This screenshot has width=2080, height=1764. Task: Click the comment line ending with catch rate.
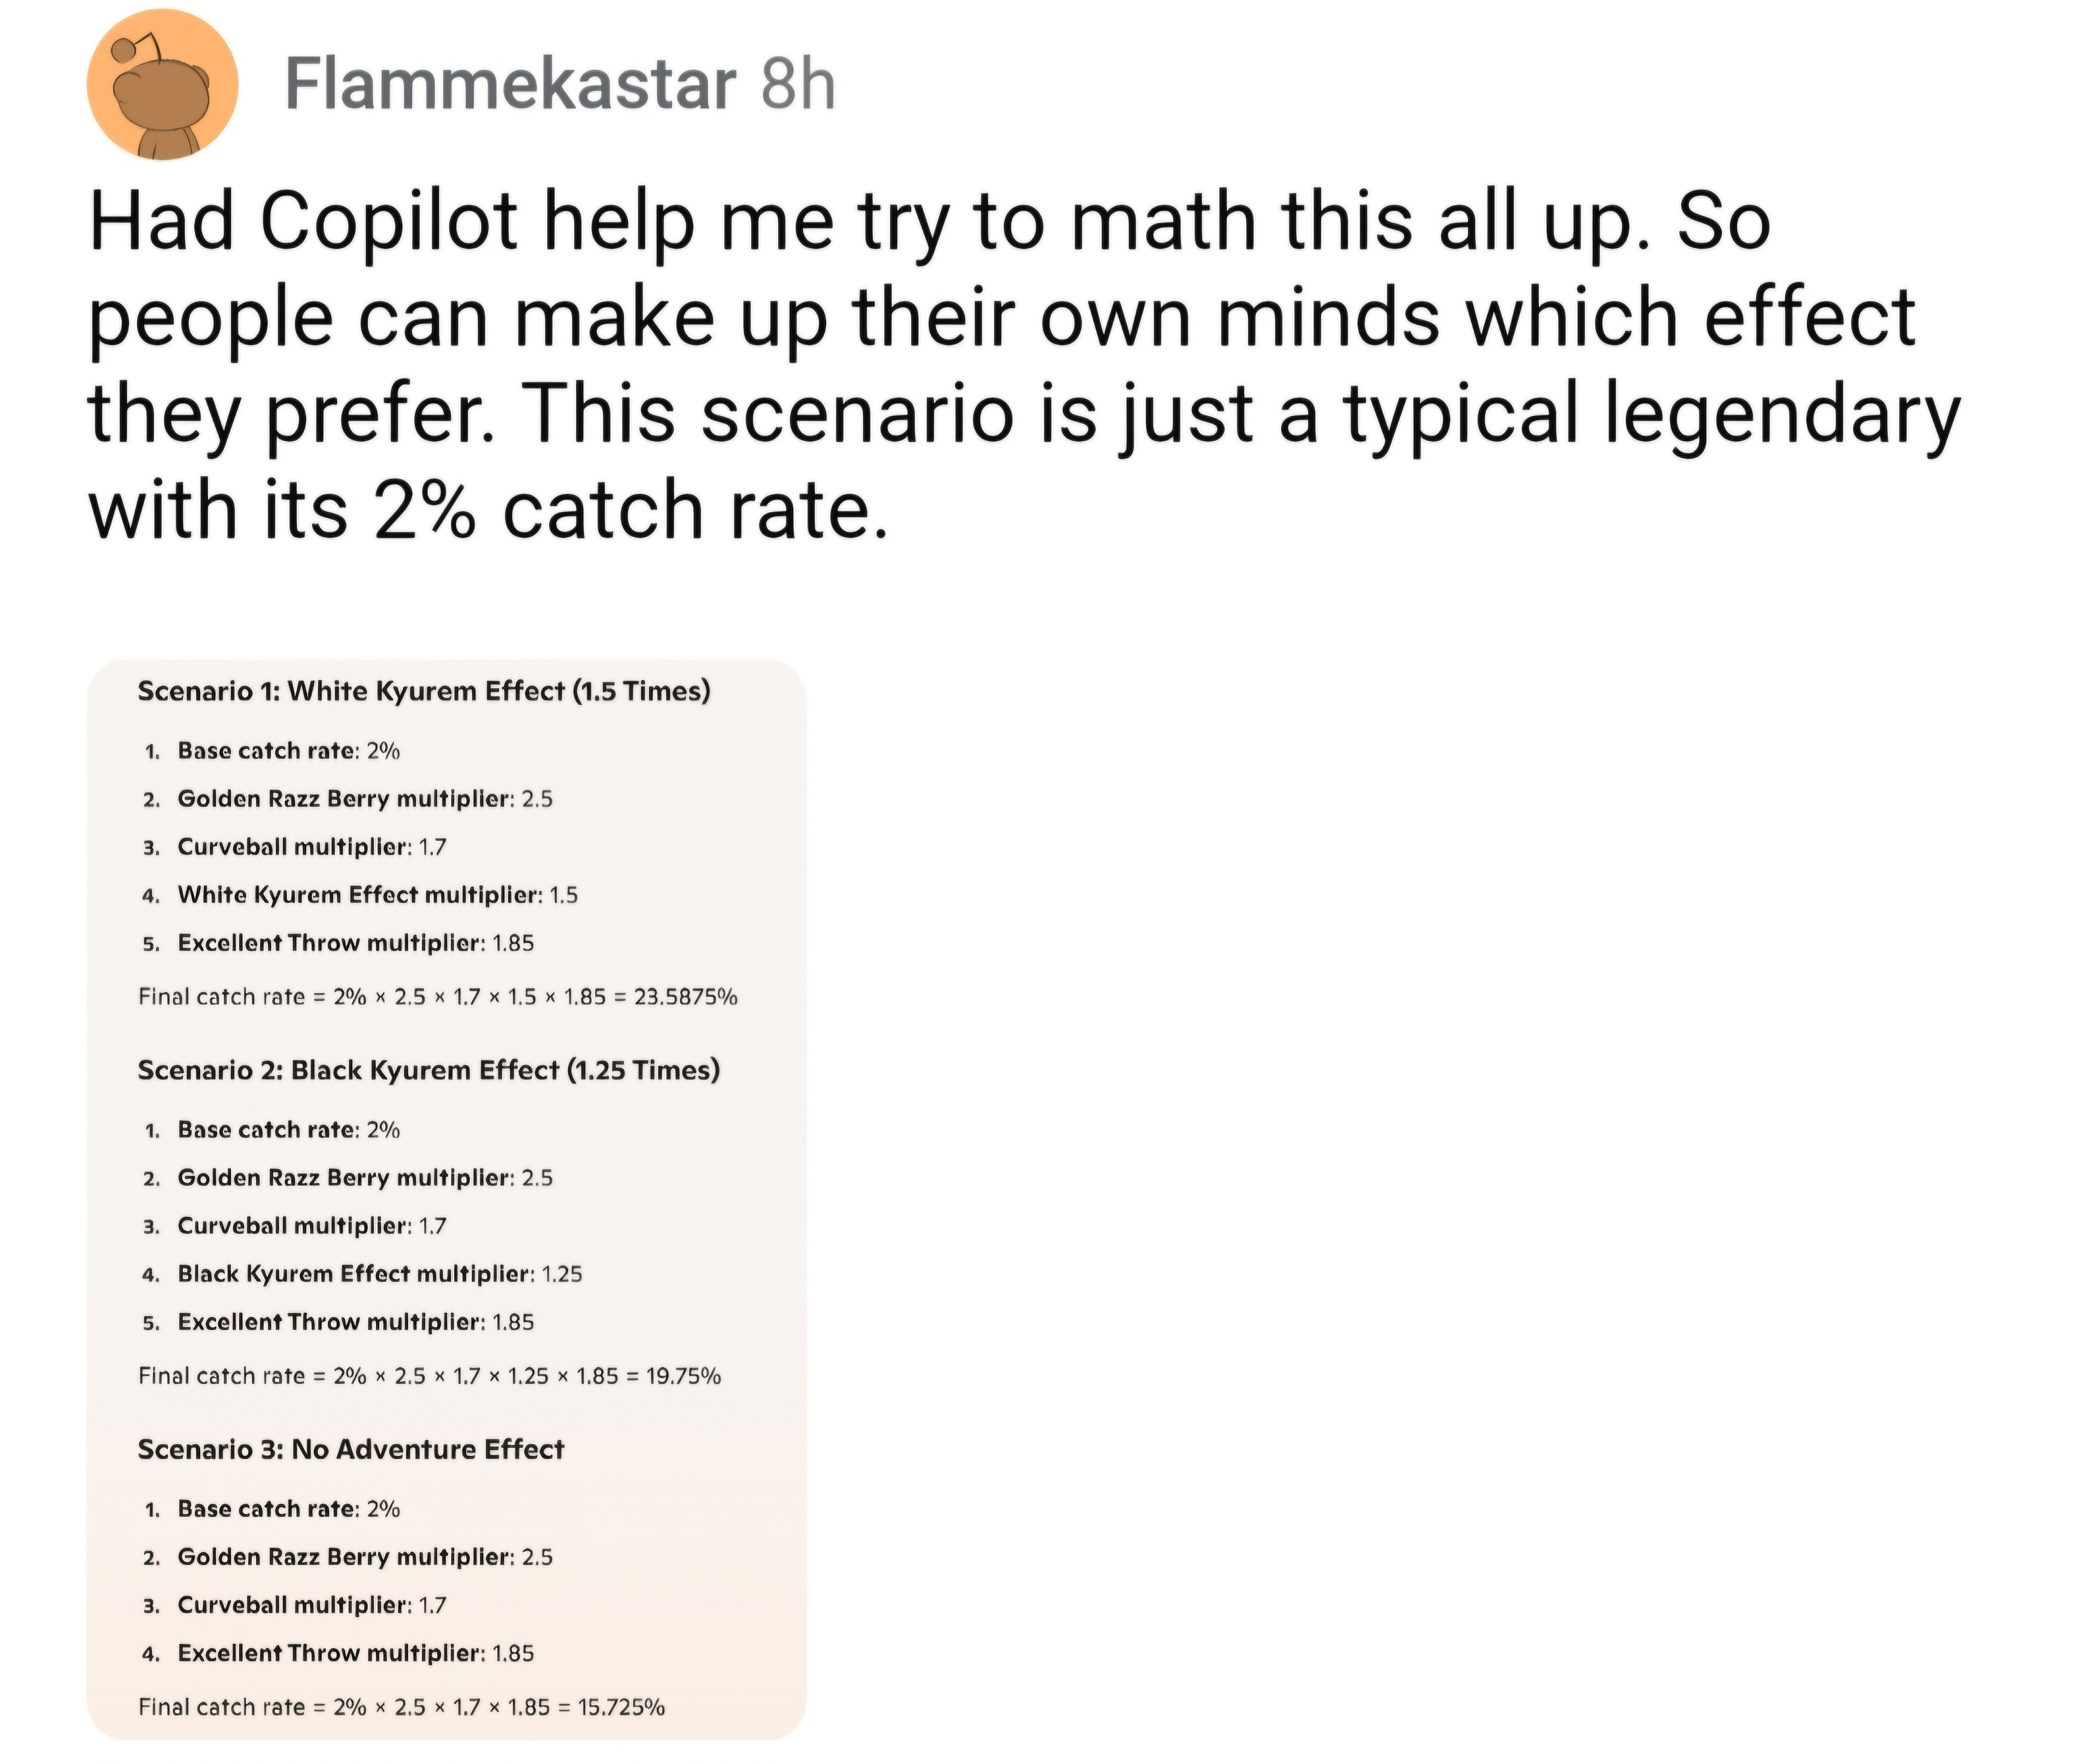click(x=488, y=508)
